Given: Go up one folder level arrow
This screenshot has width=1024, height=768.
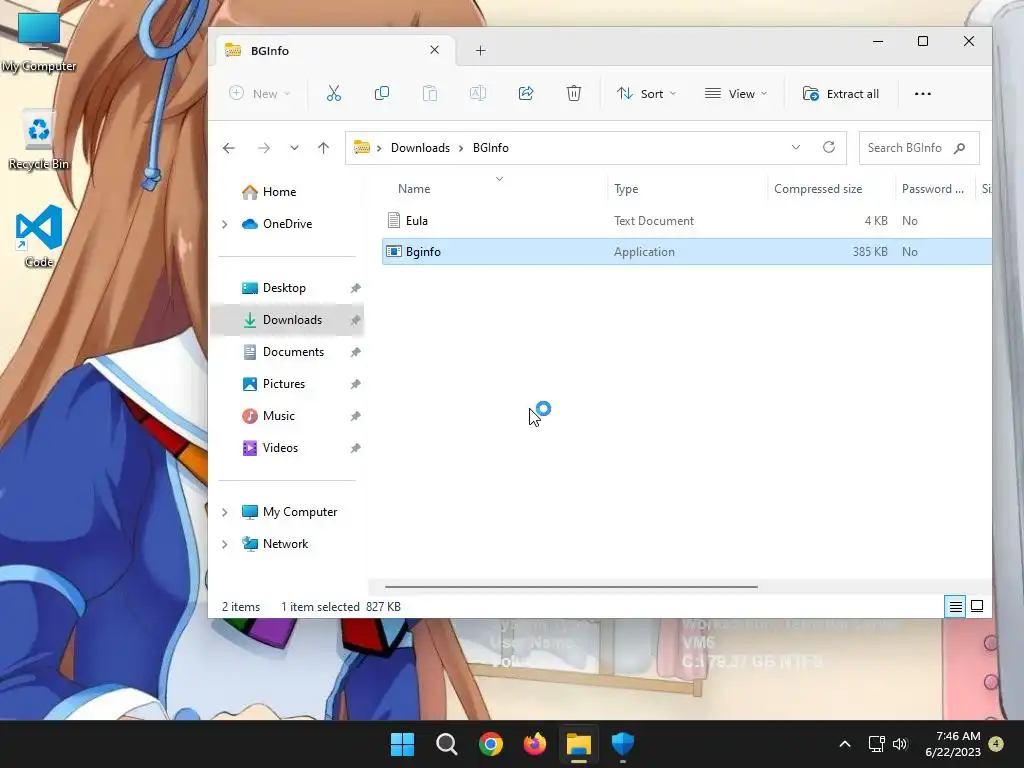Looking at the screenshot, I should 323,148.
